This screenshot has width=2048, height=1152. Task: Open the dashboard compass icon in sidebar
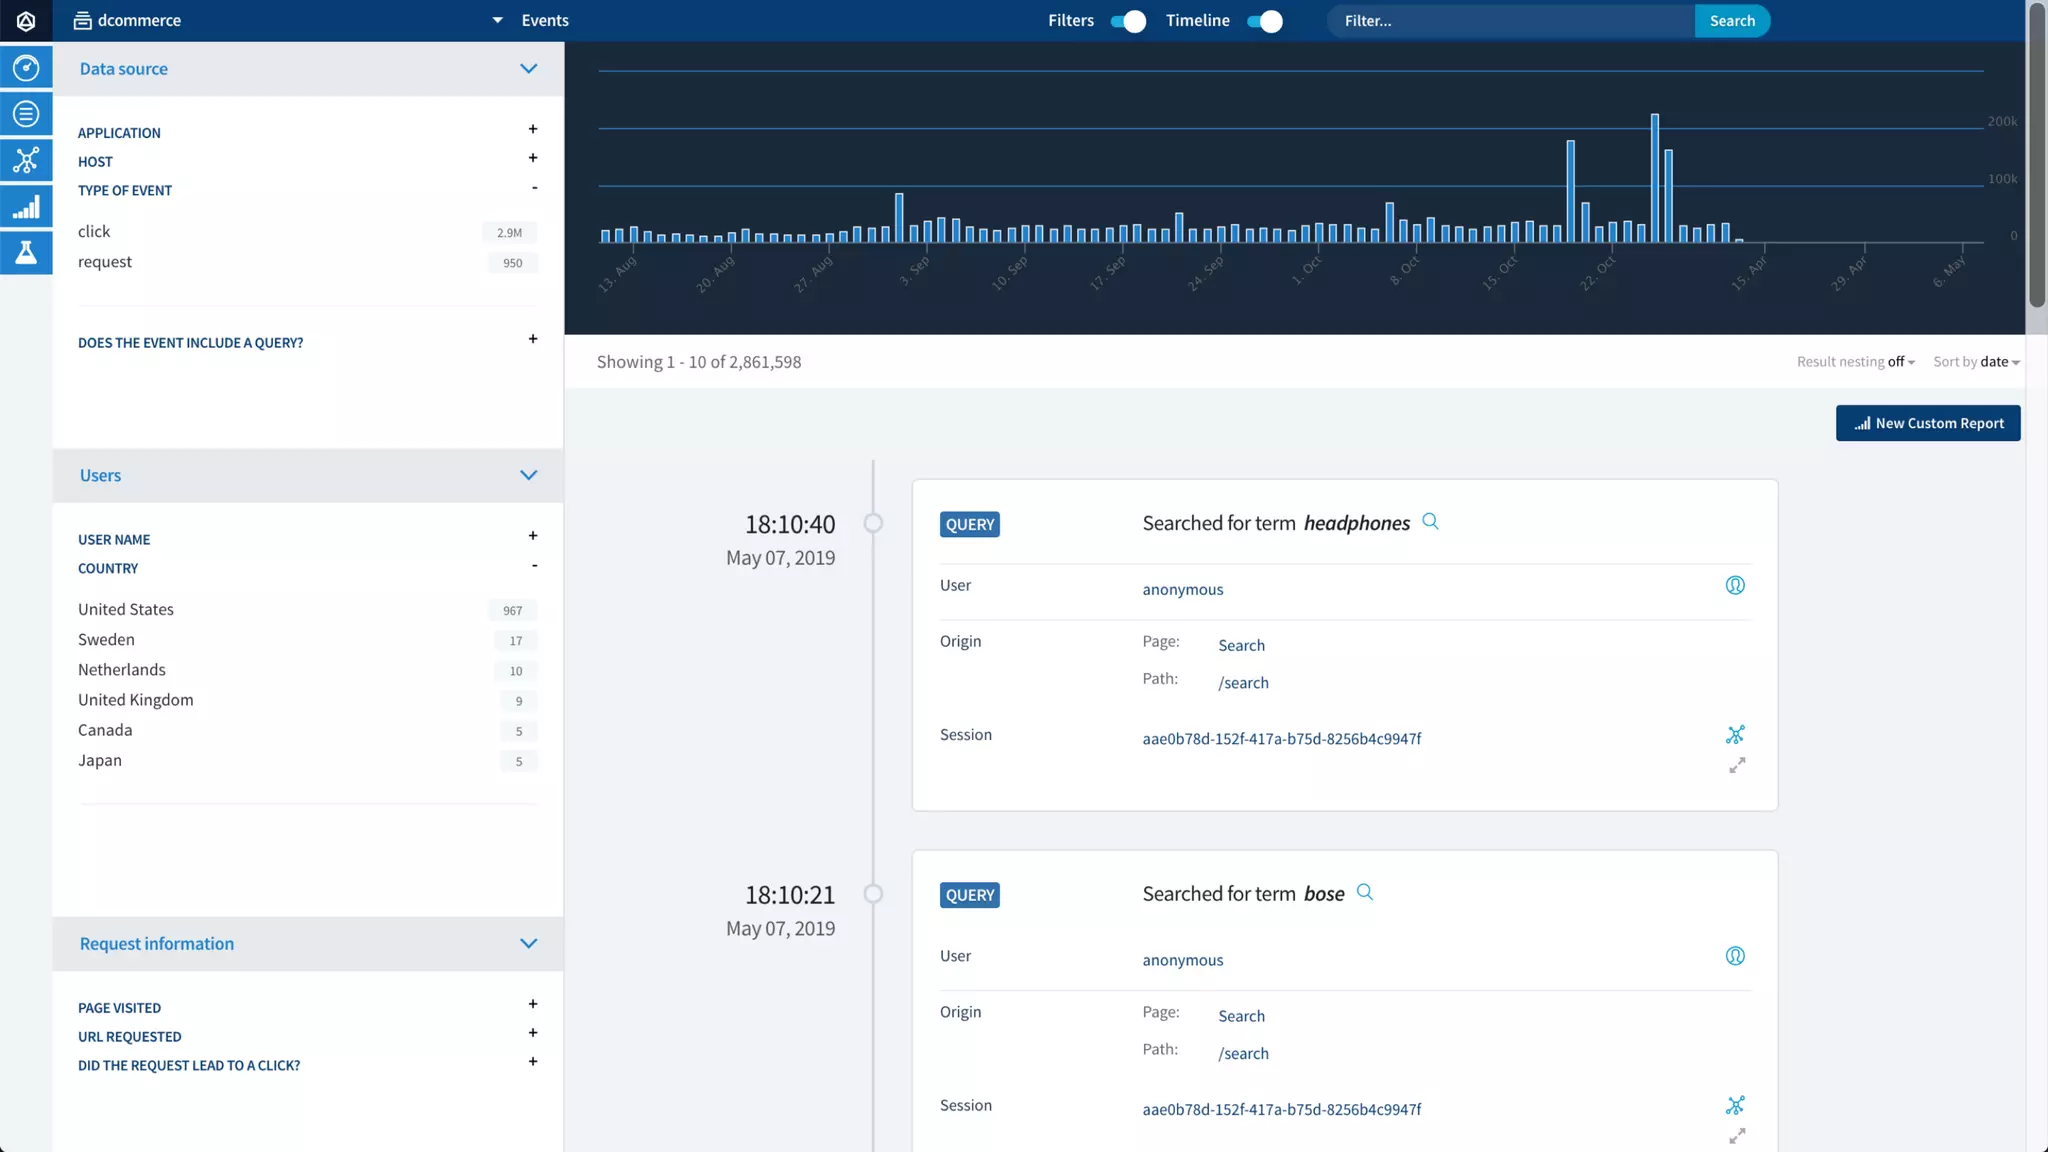pyautogui.click(x=26, y=67)
